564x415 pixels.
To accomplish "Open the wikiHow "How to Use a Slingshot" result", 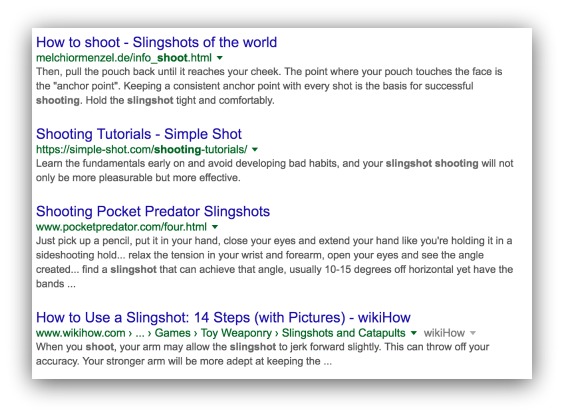I will [x=223, y=318].
